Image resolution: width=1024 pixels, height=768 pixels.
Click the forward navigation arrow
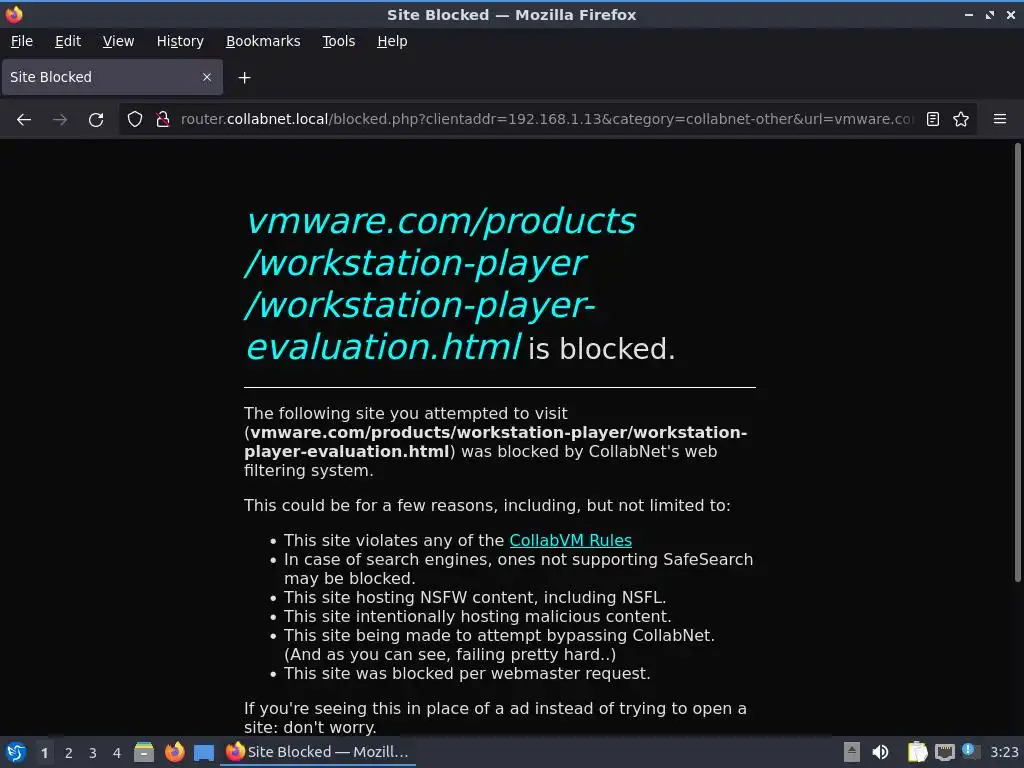[60, 120]
